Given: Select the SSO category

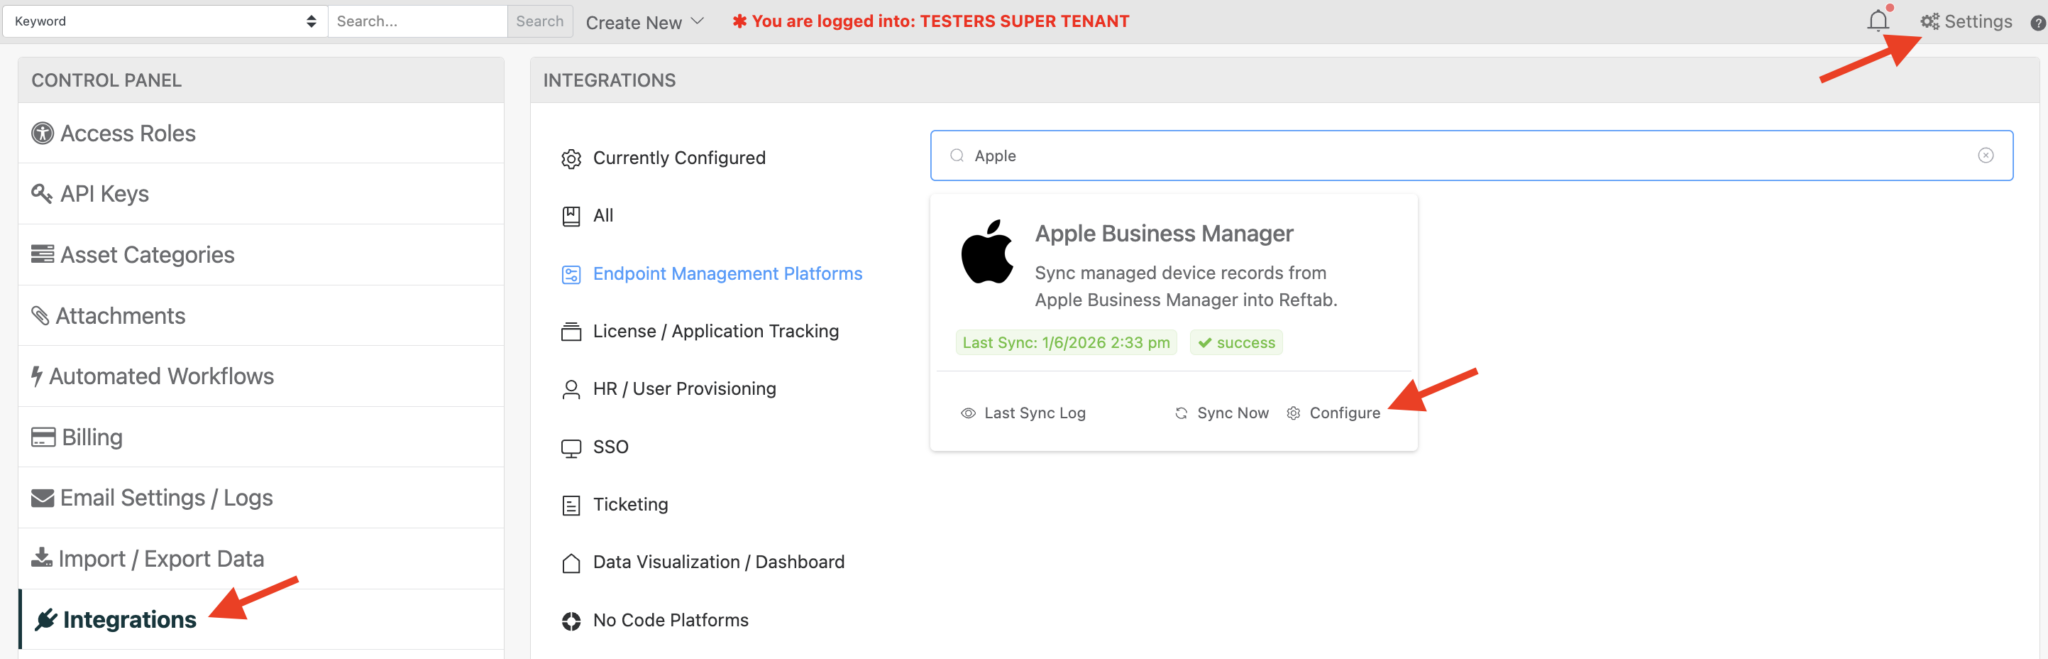Looking at the screenshot, I should click(x=610, y=446).
